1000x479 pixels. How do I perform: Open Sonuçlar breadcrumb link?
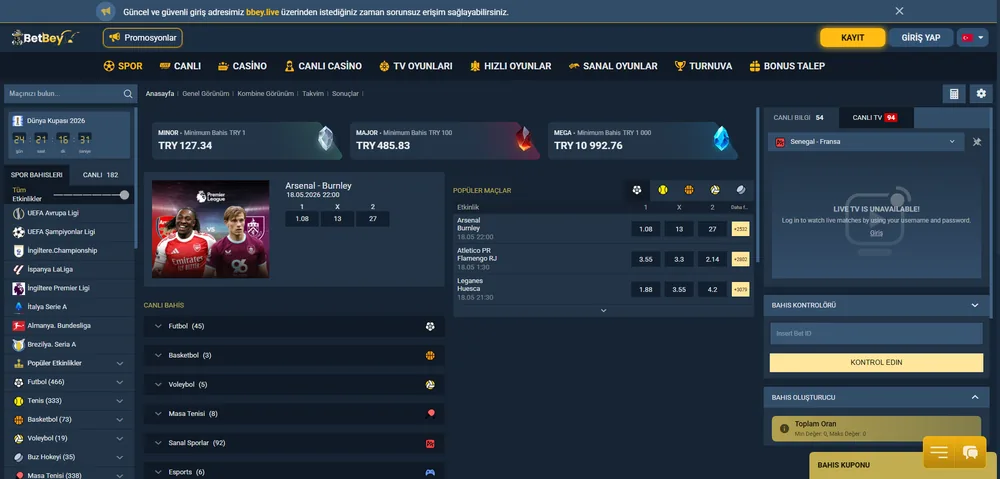(345, 94)
